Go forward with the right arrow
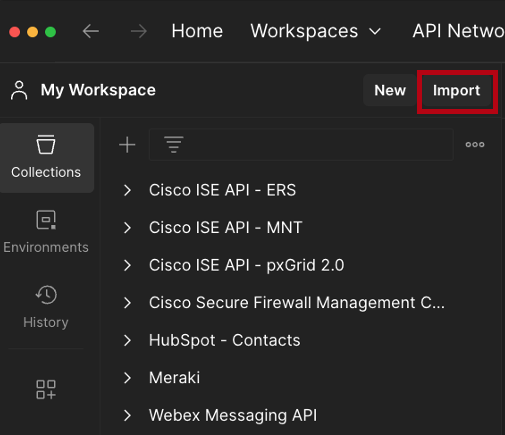The image size is (505, 435). point(139,31)
